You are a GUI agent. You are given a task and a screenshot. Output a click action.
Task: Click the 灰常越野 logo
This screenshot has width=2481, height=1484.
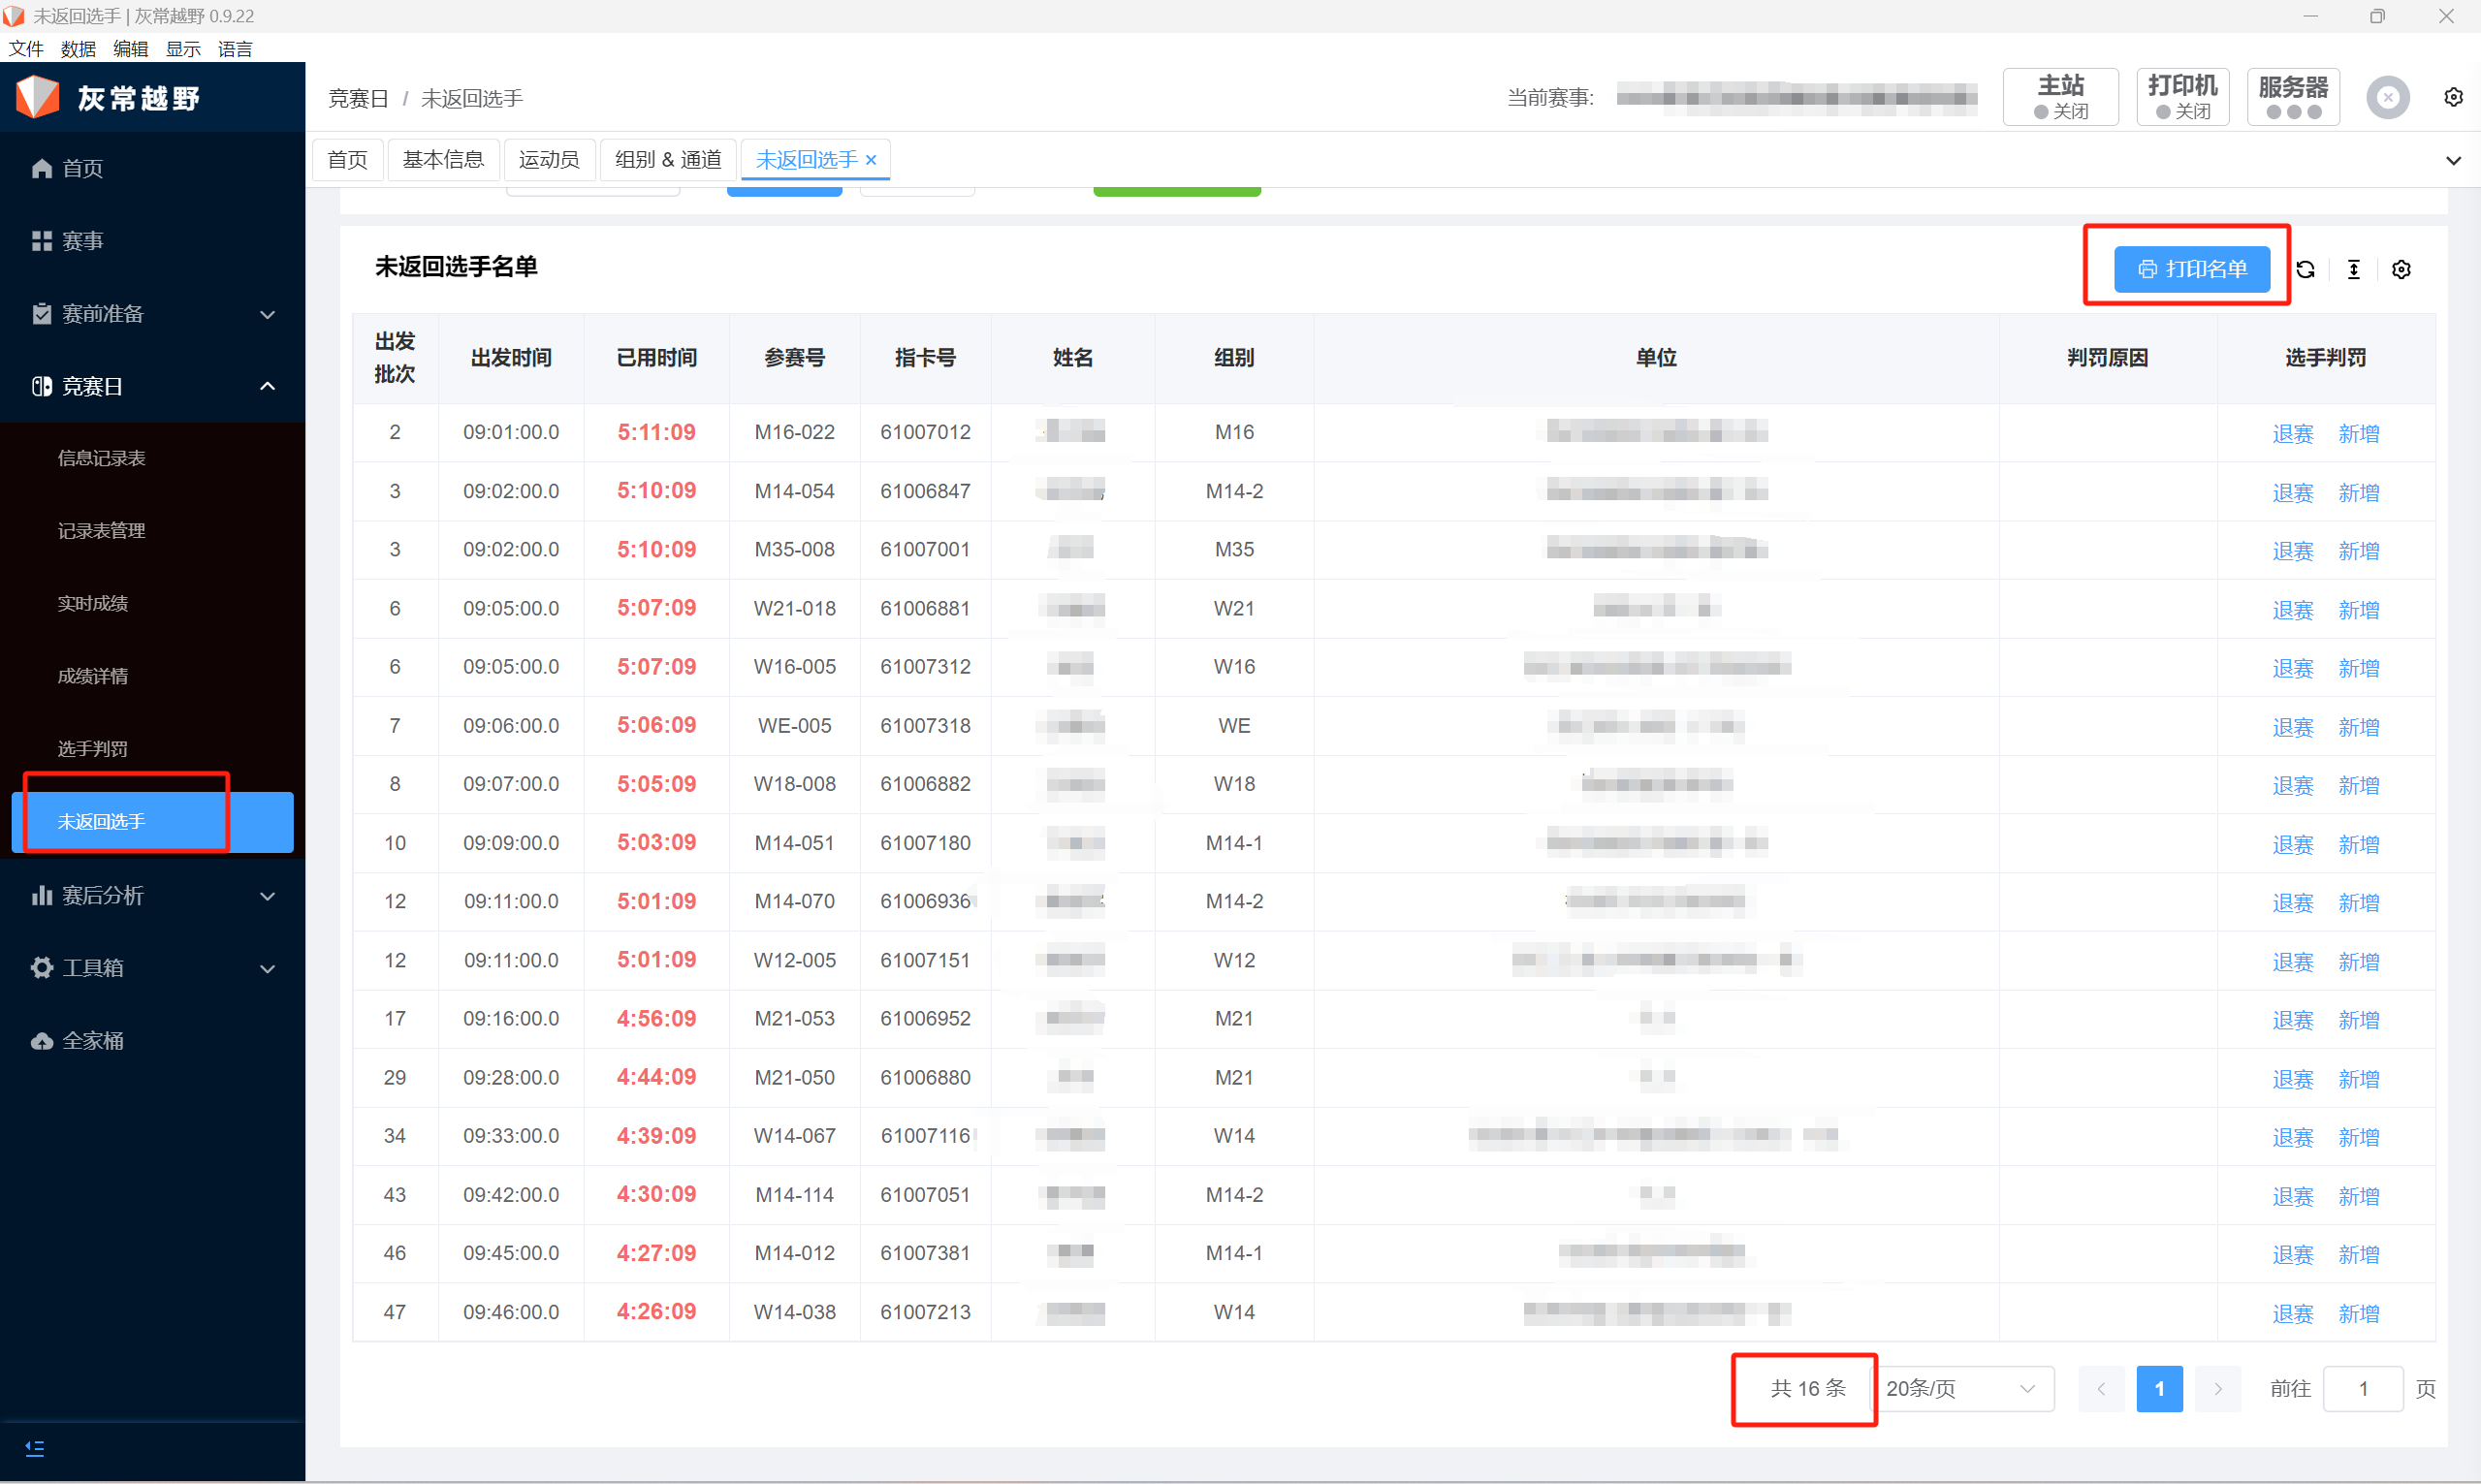(x=108, y=97)
